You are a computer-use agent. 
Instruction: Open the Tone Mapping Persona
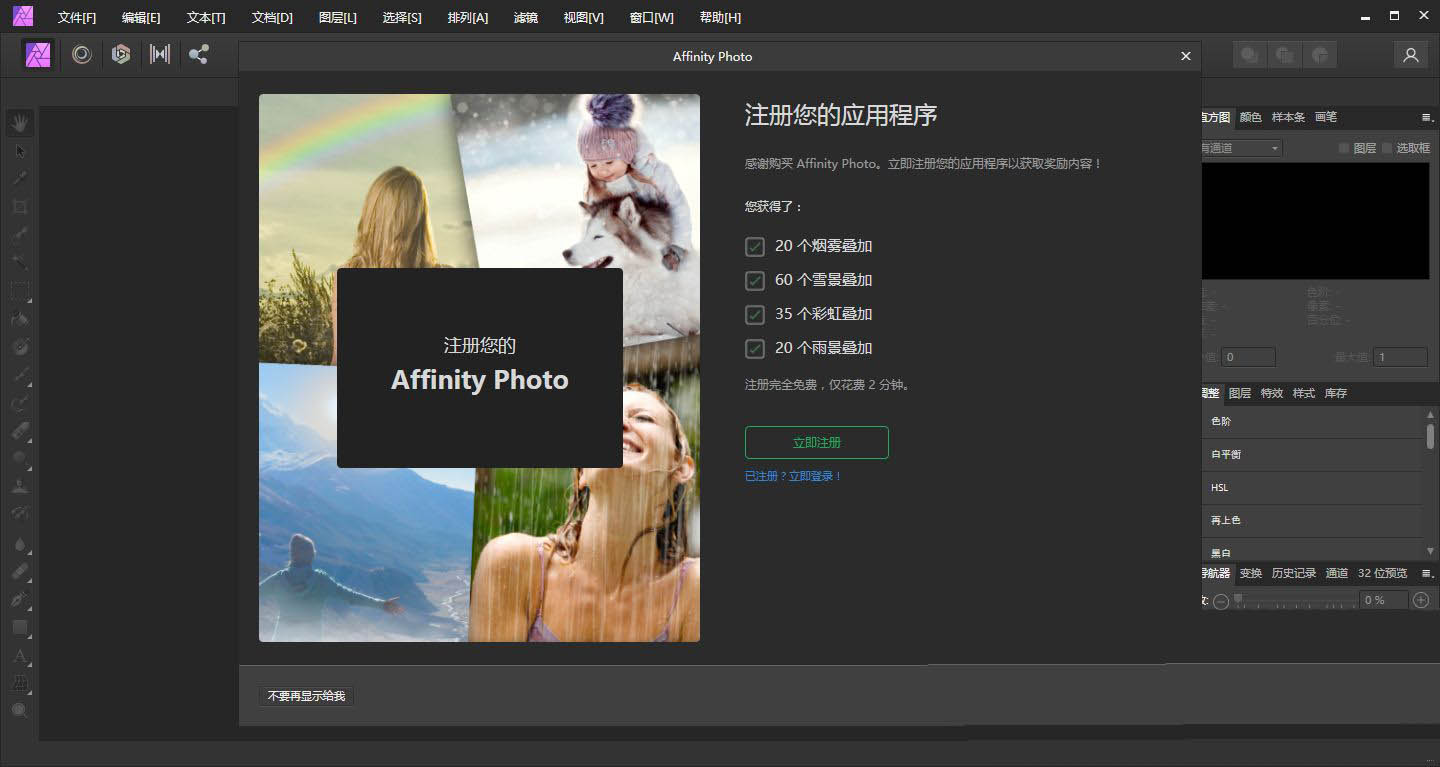point(160,55)
